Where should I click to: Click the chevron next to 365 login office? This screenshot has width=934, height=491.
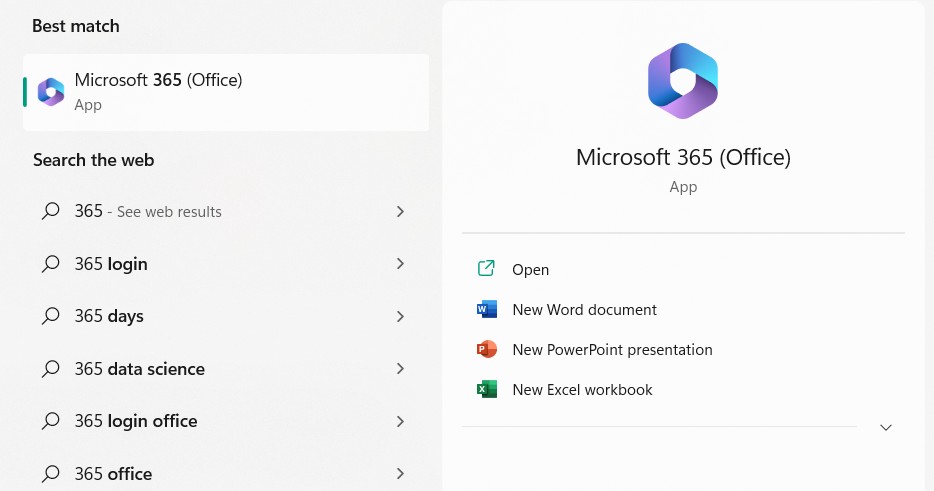[x=400, y=421]
